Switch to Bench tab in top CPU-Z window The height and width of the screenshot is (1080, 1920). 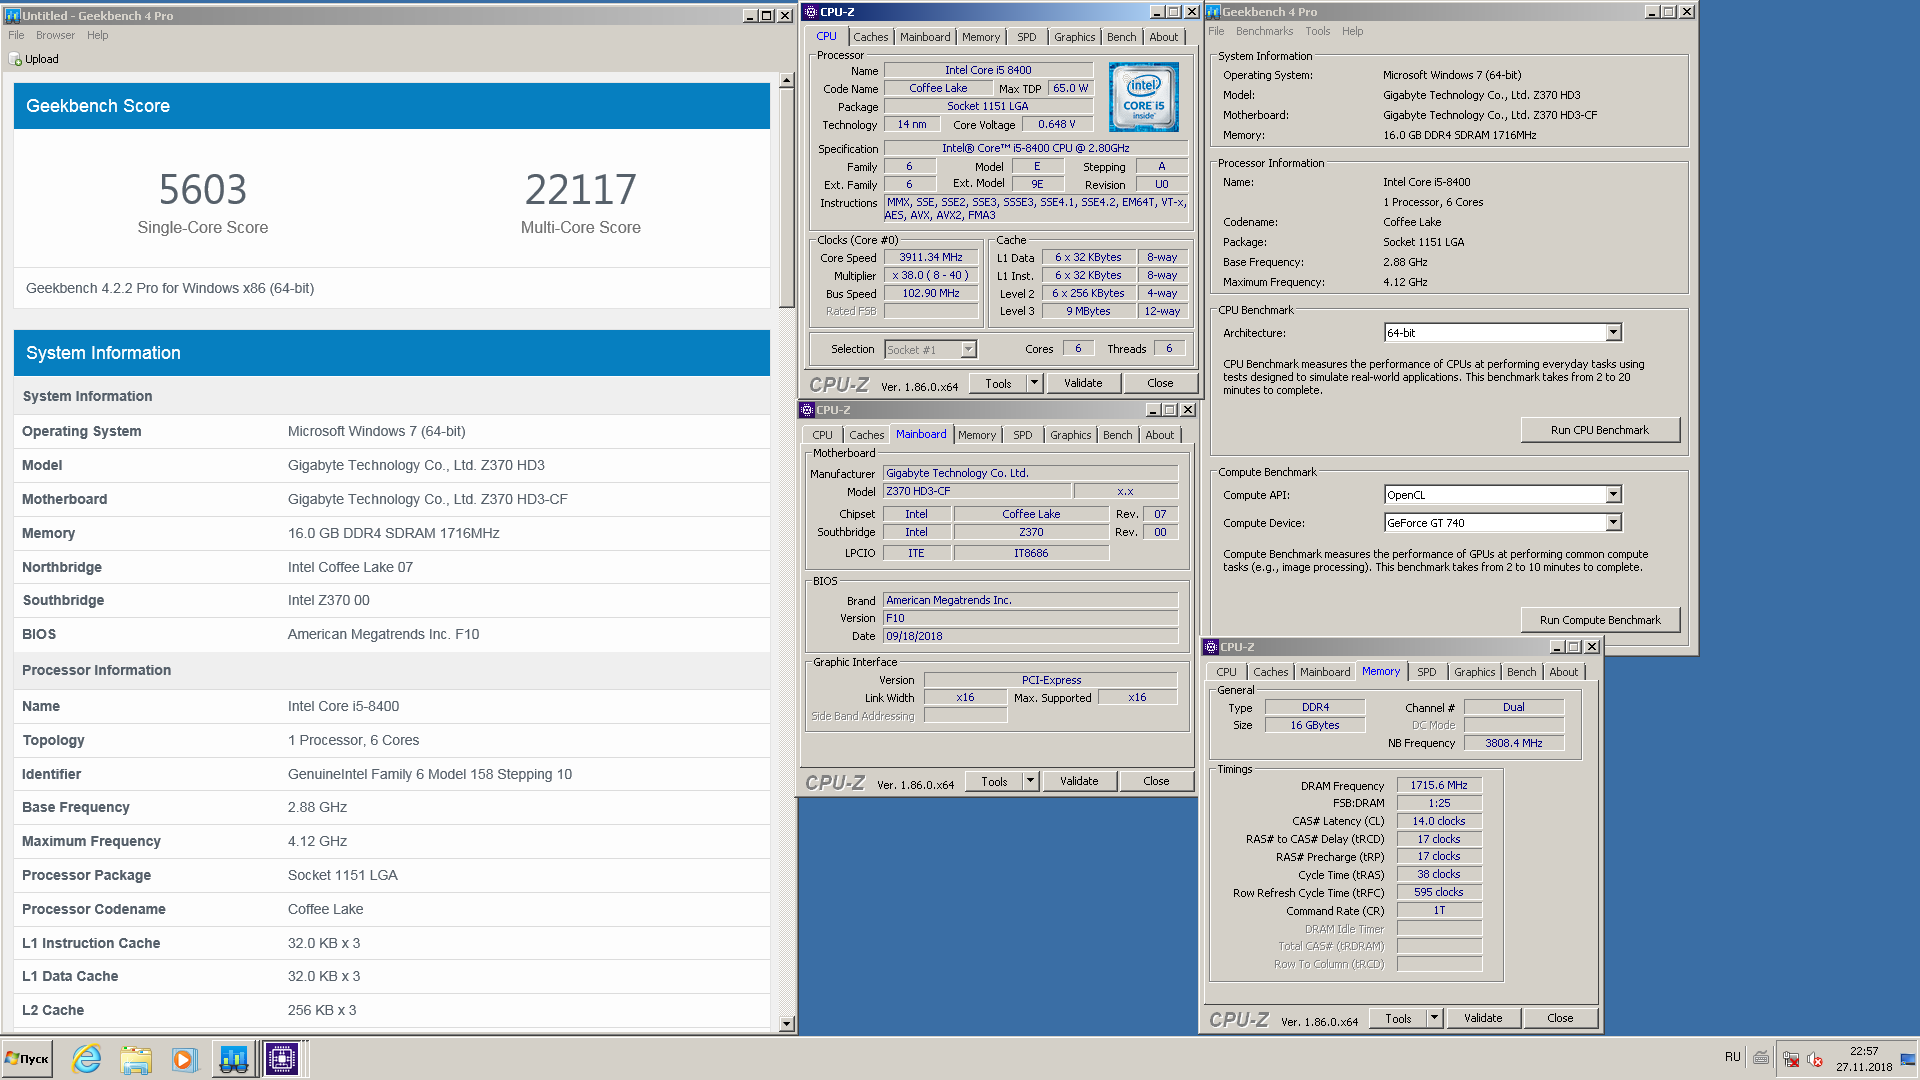pos(1122,37)
